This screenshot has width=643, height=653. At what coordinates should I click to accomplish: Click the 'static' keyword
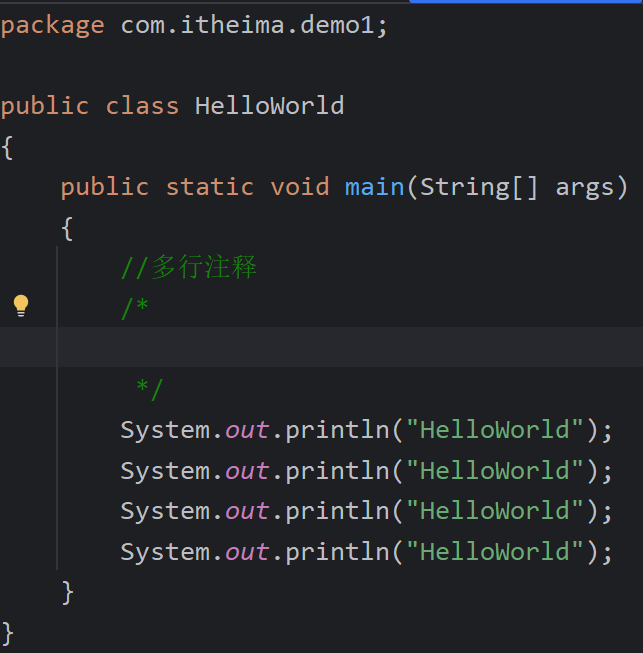coord(210,187)
